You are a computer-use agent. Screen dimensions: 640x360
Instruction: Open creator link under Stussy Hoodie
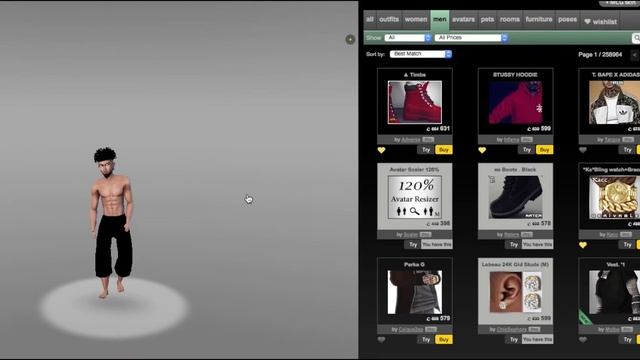click(x=511, y=140)
